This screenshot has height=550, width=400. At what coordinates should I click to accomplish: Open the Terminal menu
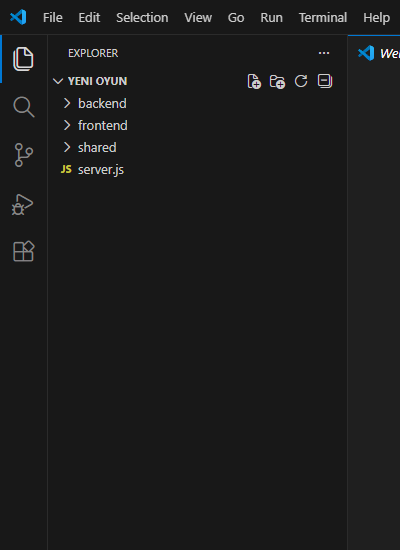323,18
